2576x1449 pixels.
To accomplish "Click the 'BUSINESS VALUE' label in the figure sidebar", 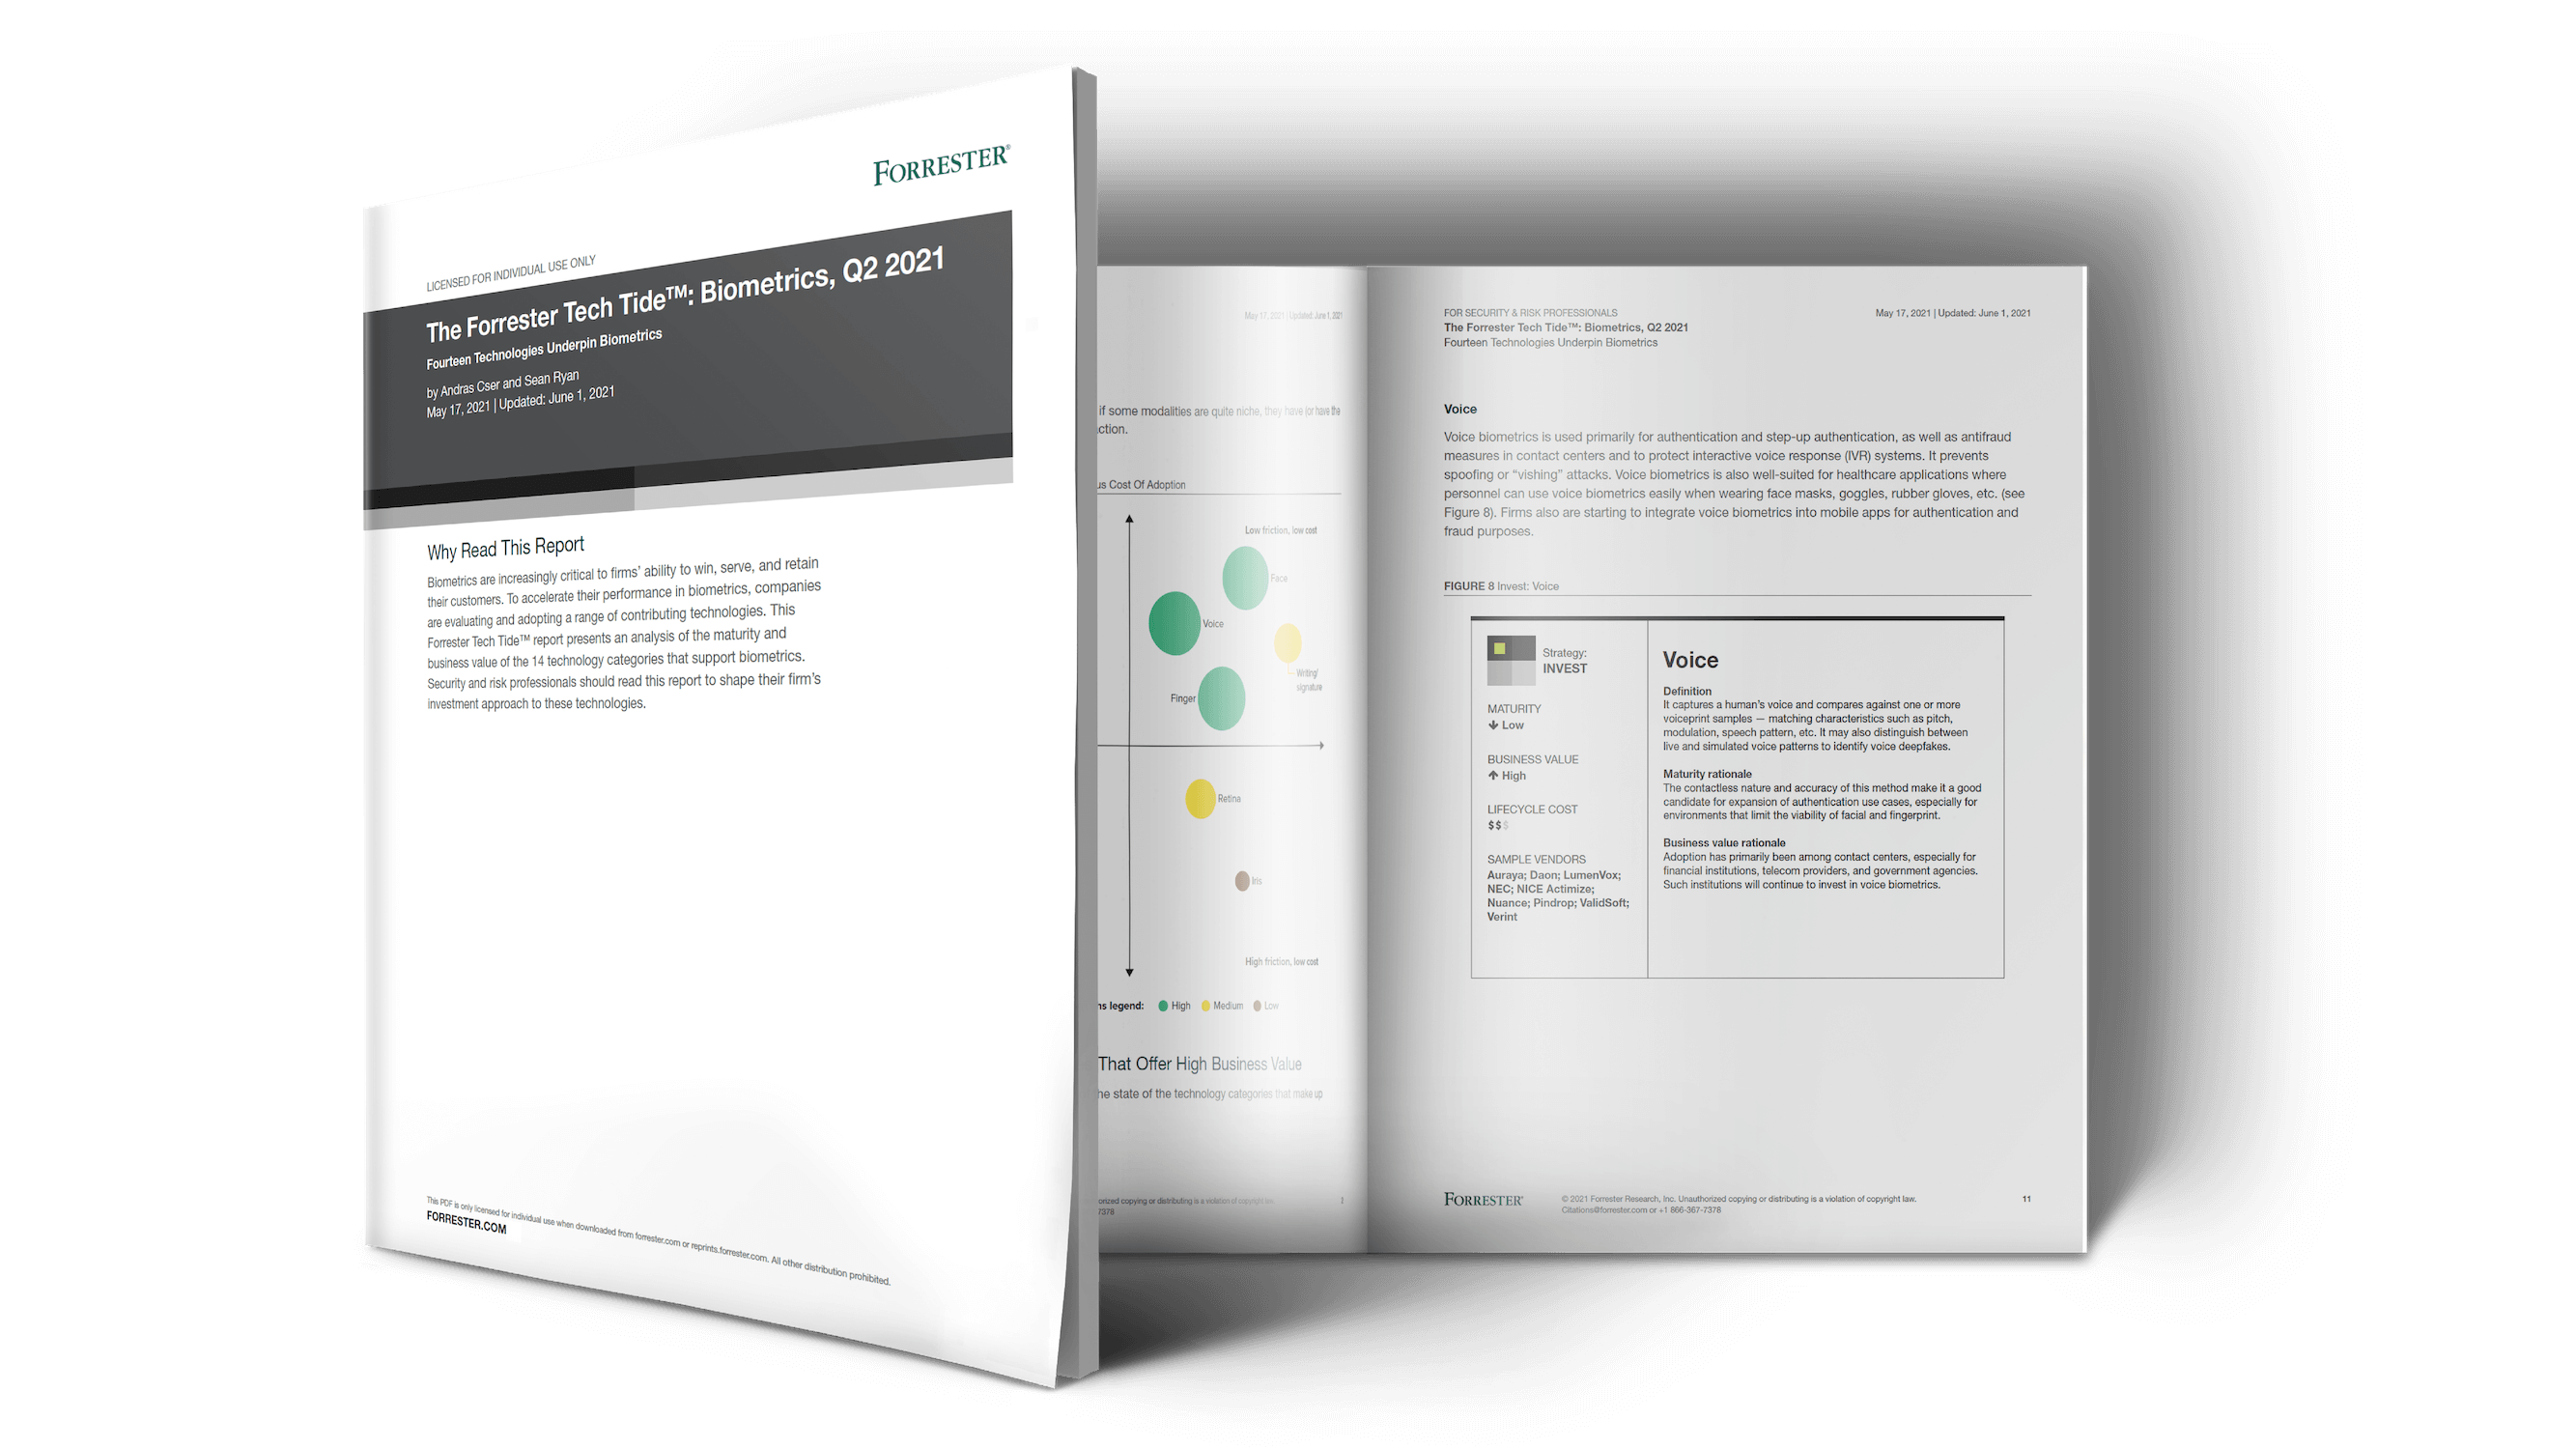I will [1532, 760].
